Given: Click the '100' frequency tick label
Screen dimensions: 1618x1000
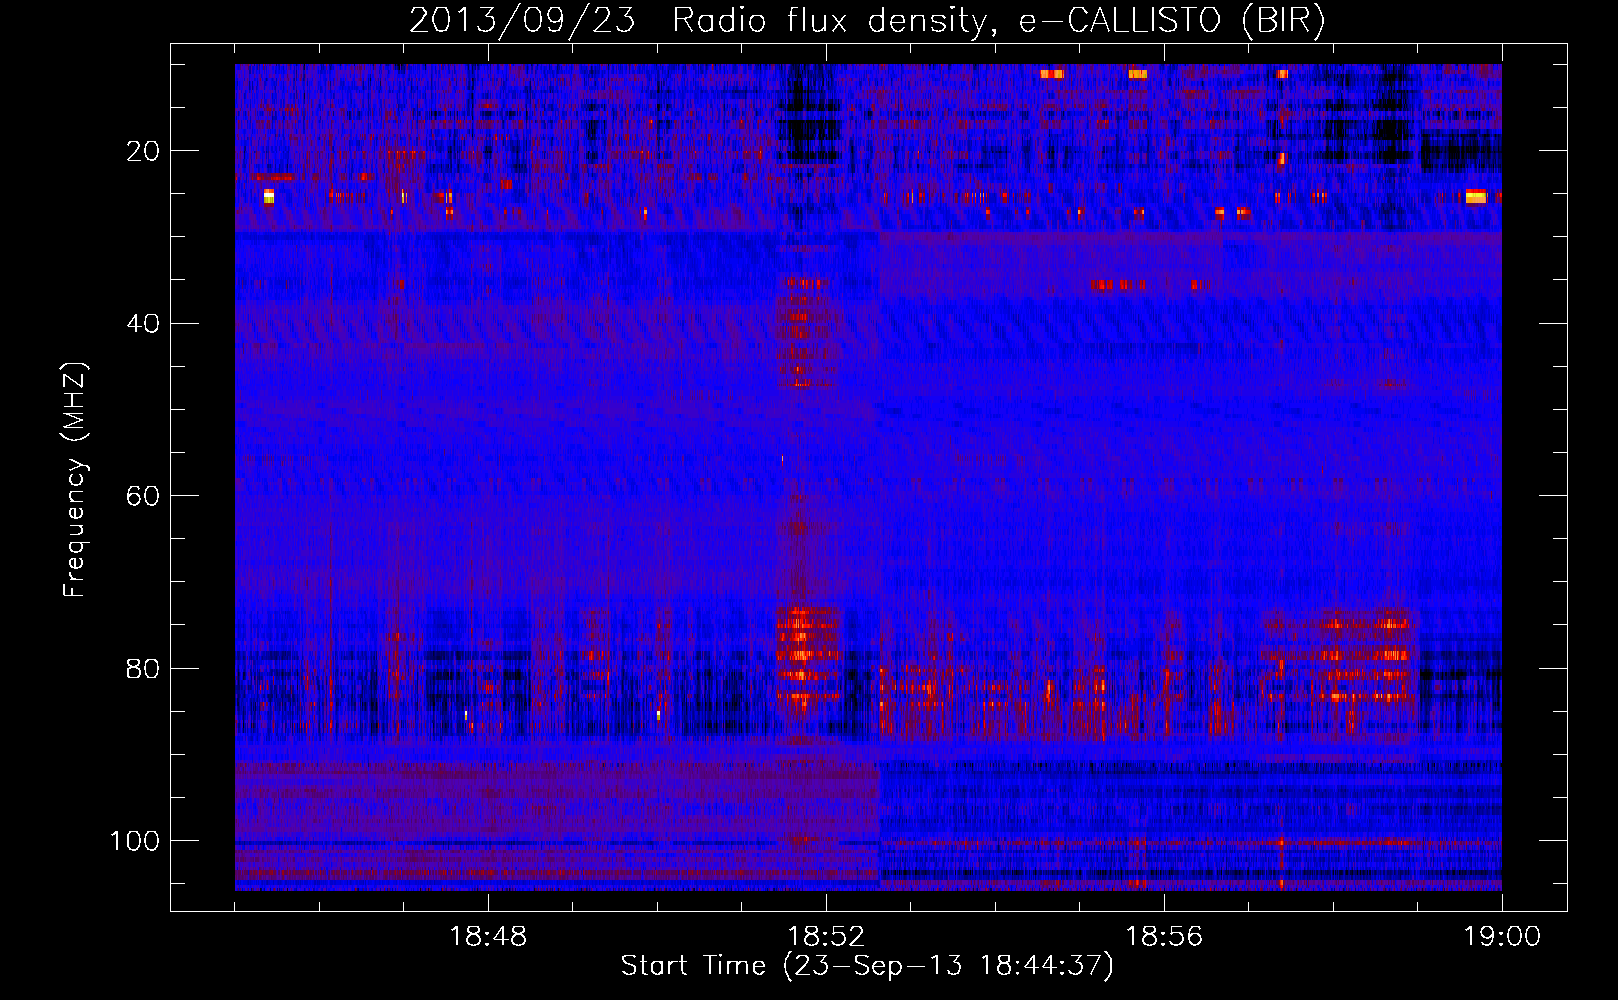Looking at the screenshot, I should tap(135, 841).
